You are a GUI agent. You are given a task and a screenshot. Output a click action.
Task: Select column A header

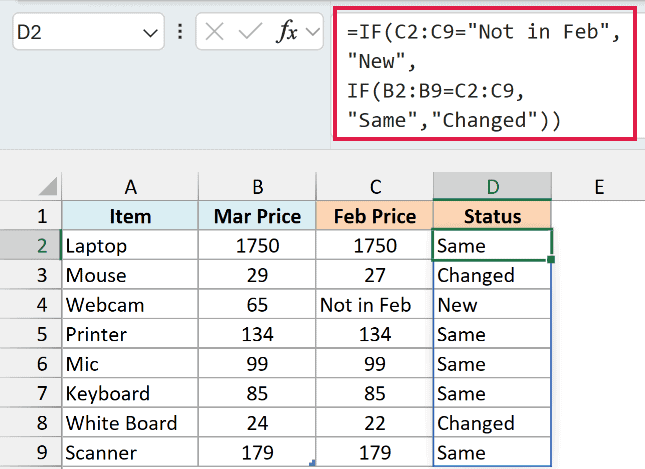pyautogui.click(x=130, y=187)
